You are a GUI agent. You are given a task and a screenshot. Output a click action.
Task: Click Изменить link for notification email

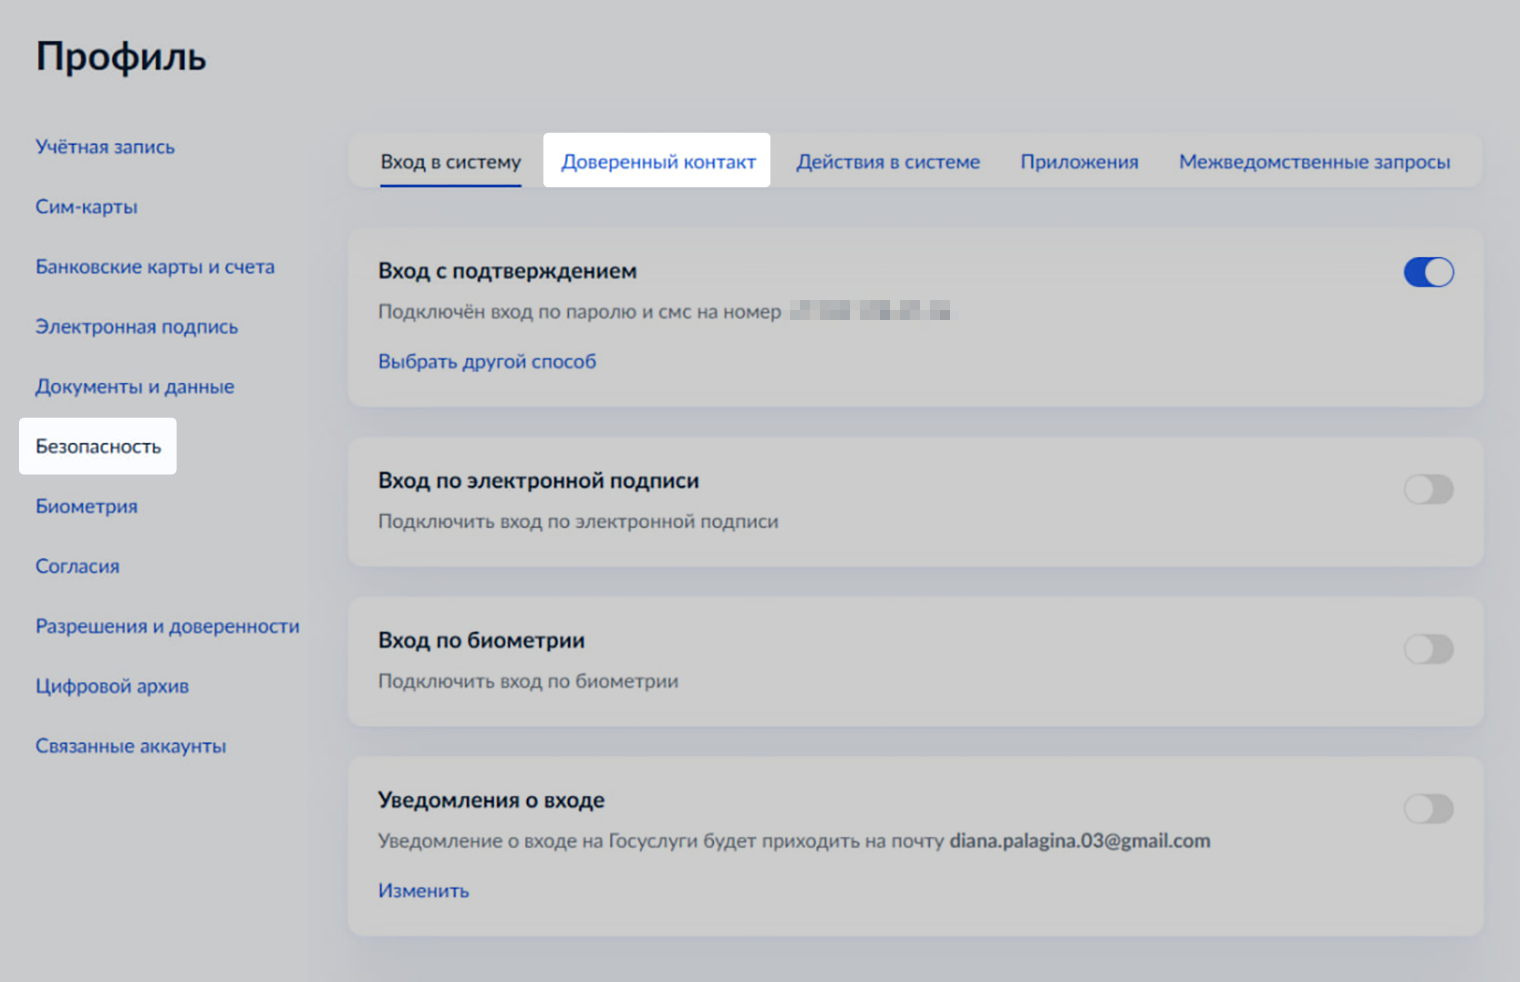423,891
